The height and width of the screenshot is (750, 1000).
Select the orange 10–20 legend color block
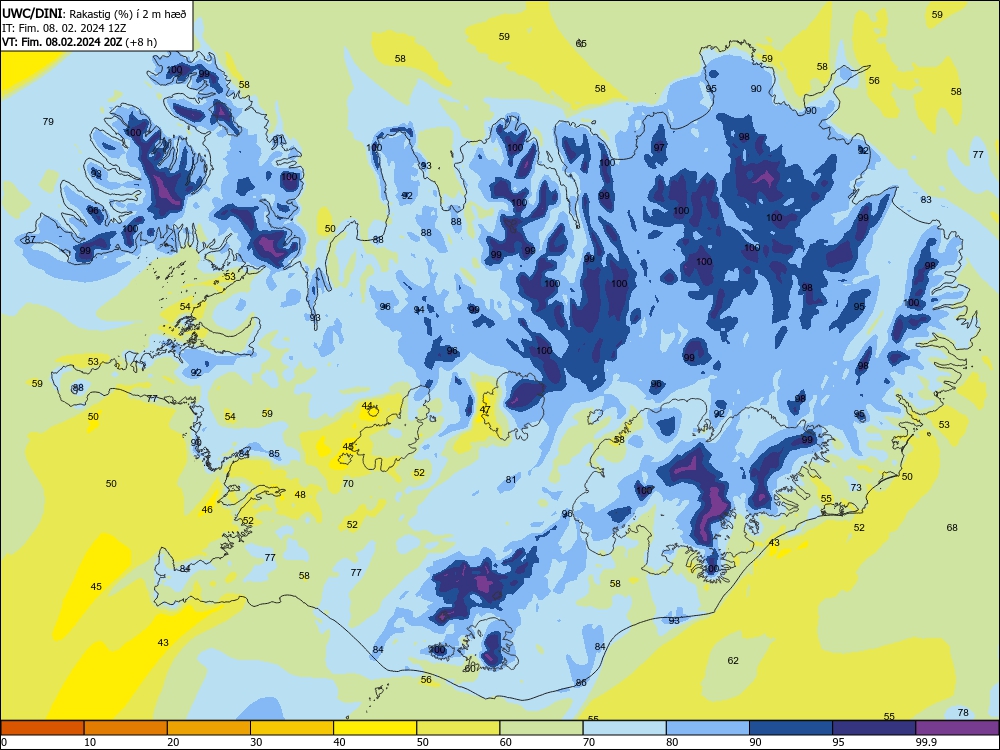point(126,728)
